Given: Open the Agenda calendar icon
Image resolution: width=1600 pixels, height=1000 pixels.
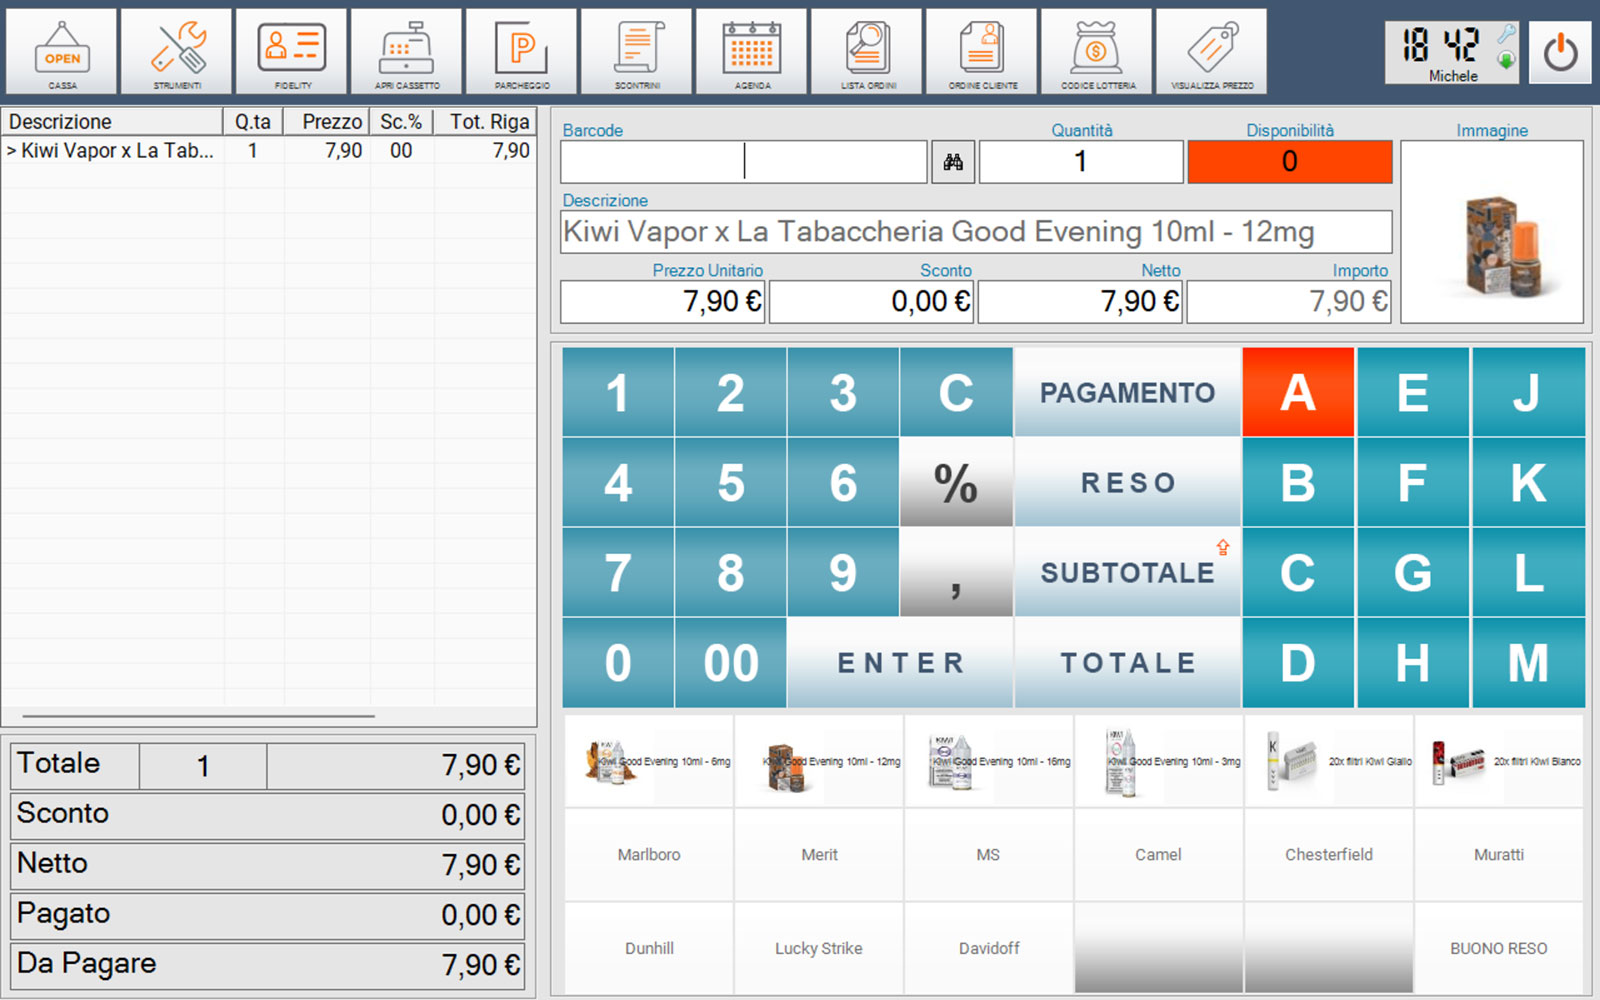Looking at the screenshot, I should (752, 52).
